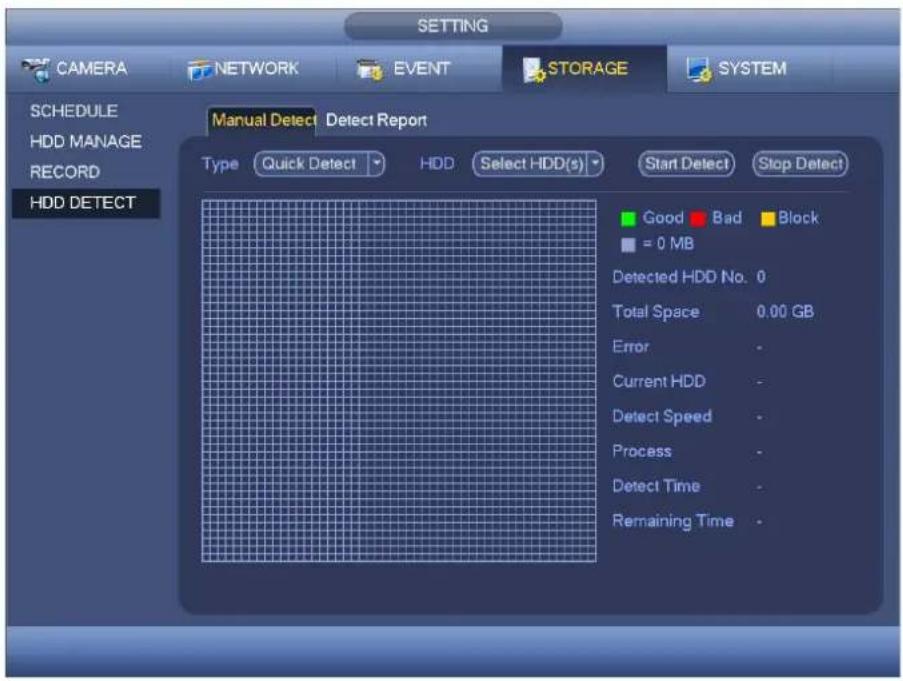
Task: Select RECORD in the sidebar
Action: pyautogui.click(x=65, y=172)
